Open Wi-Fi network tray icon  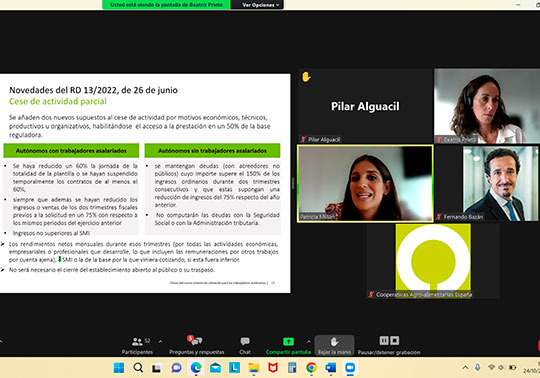[x=491, y=368]
